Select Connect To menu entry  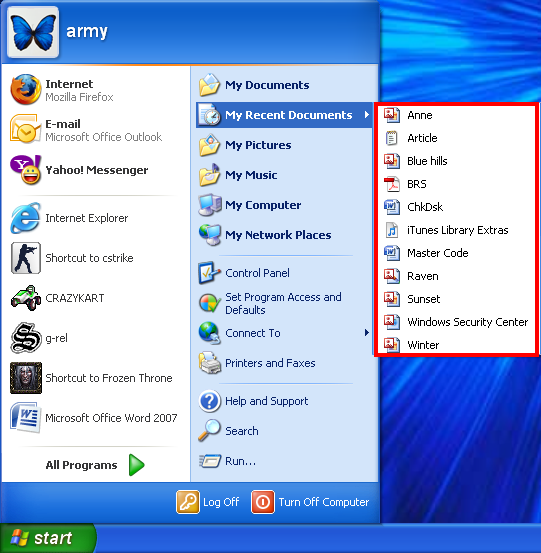[x=284, y=333]
